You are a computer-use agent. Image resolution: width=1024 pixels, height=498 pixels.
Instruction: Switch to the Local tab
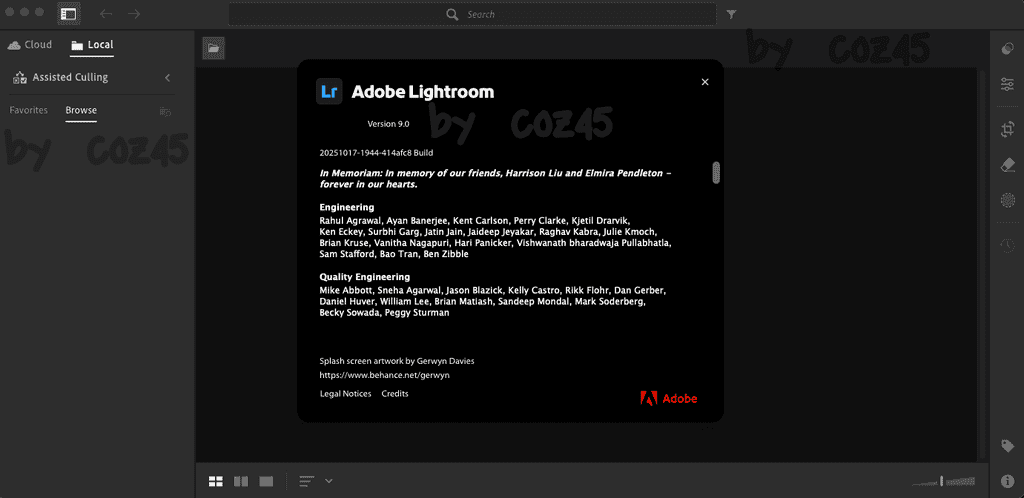point(92,44)
